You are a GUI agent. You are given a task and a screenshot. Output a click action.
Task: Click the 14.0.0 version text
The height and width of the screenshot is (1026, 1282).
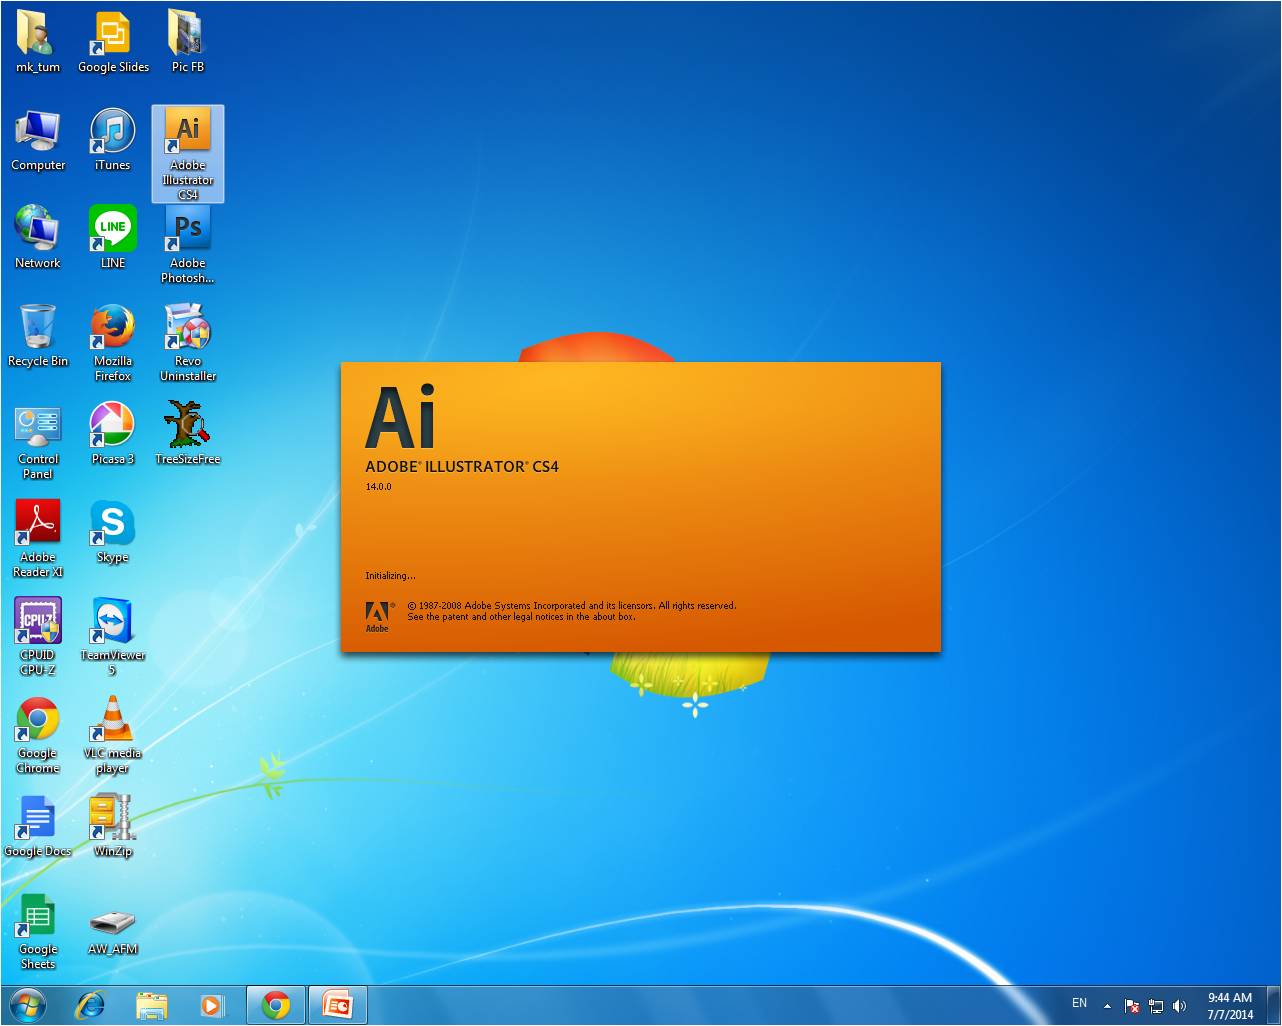coord(378,487)
